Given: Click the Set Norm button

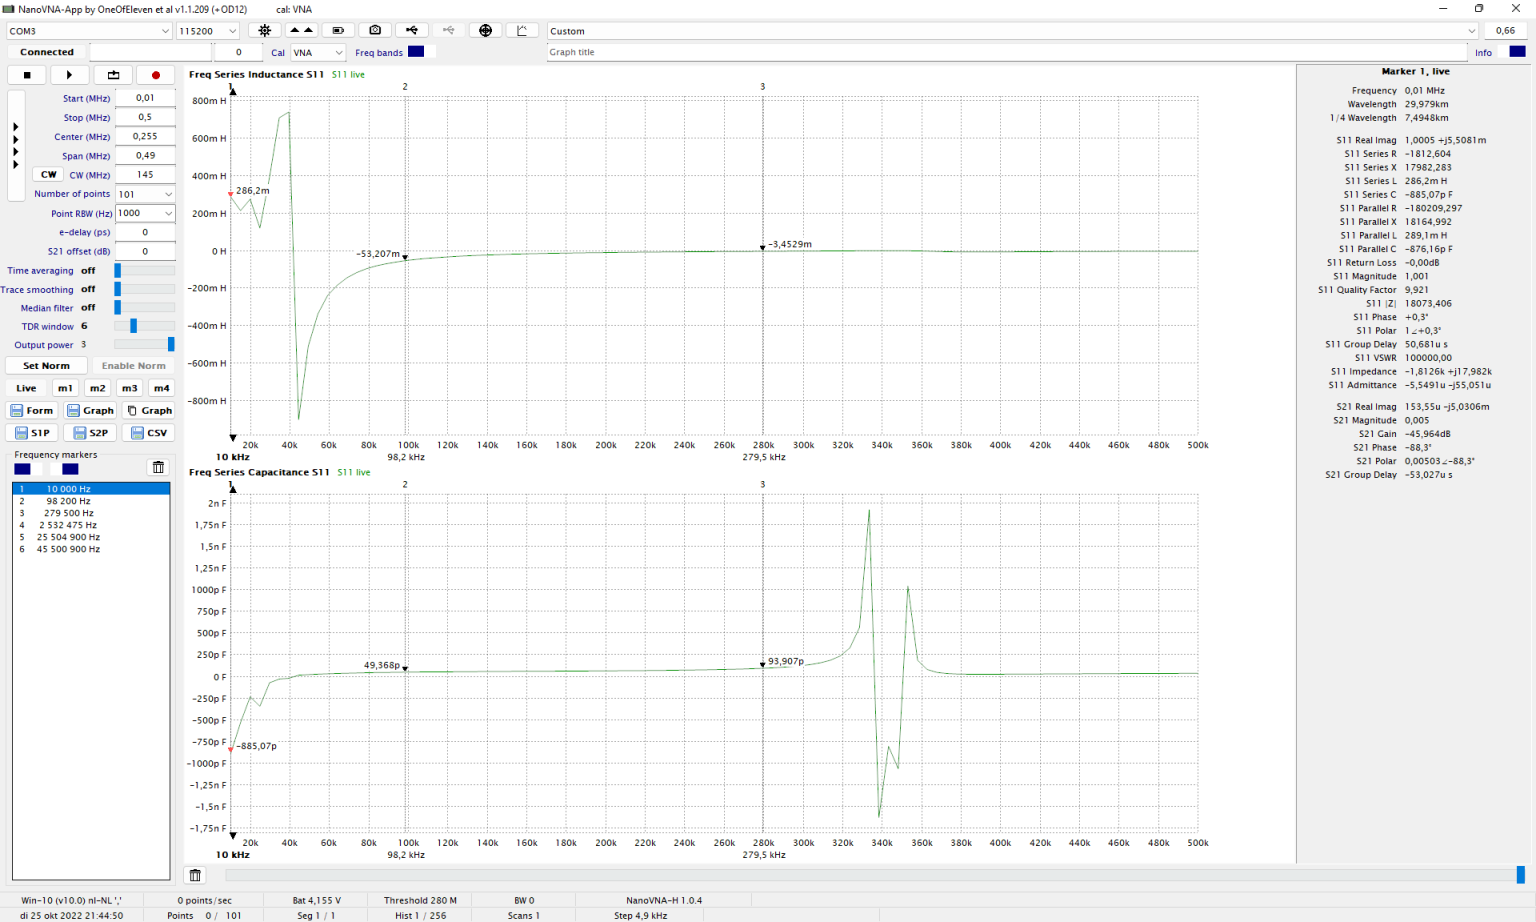Looking at the screenshot, I should [x=46, y=366].
